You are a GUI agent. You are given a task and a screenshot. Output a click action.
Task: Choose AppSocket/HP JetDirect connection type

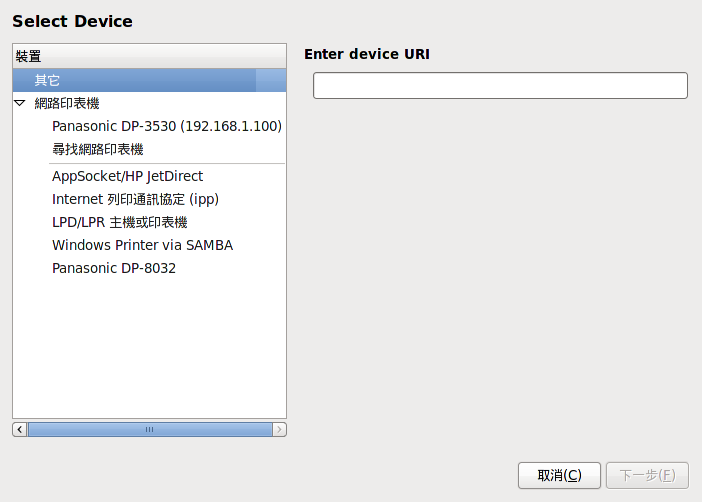[x=128, y=176]
